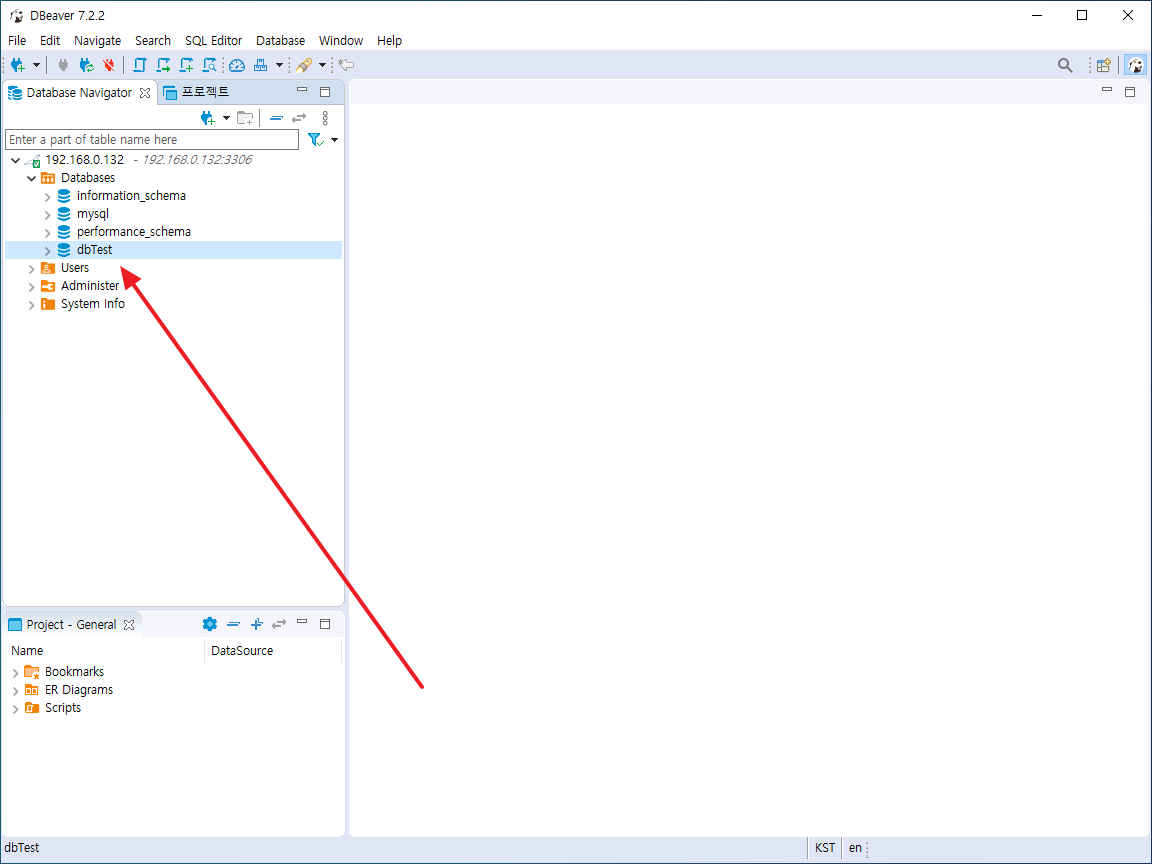The height and width of the screenshot is (864, 1152).
Task: Click the red Disconnect plug icon
Action: [109, 65]
